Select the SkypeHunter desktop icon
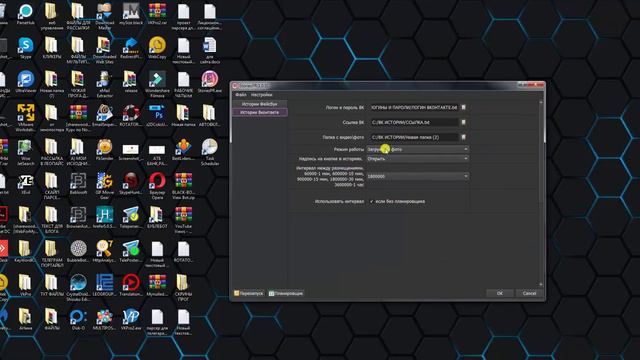Screen dimensions: 640x360 coord(131,183)
